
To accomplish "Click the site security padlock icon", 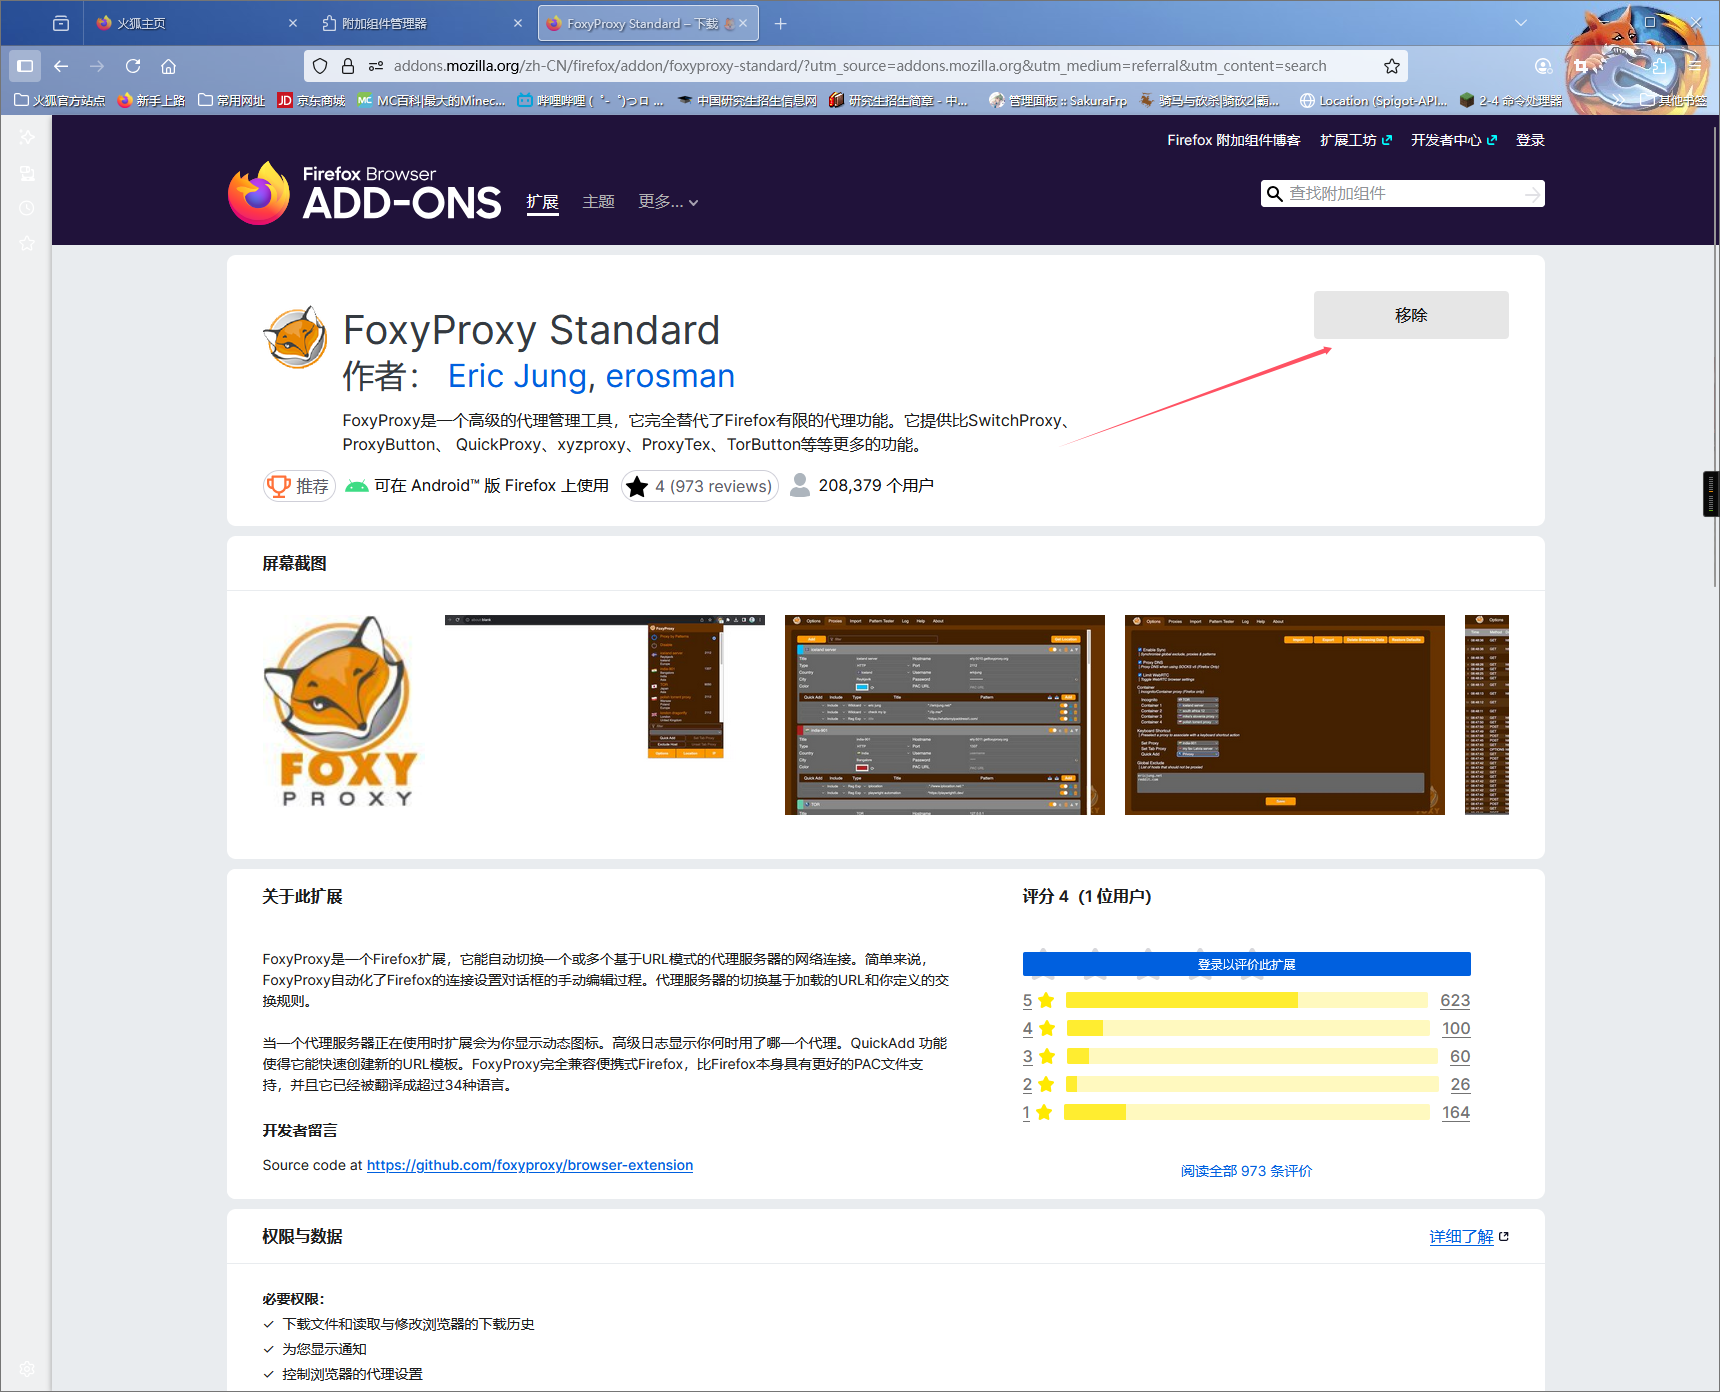I will (348, 66).
